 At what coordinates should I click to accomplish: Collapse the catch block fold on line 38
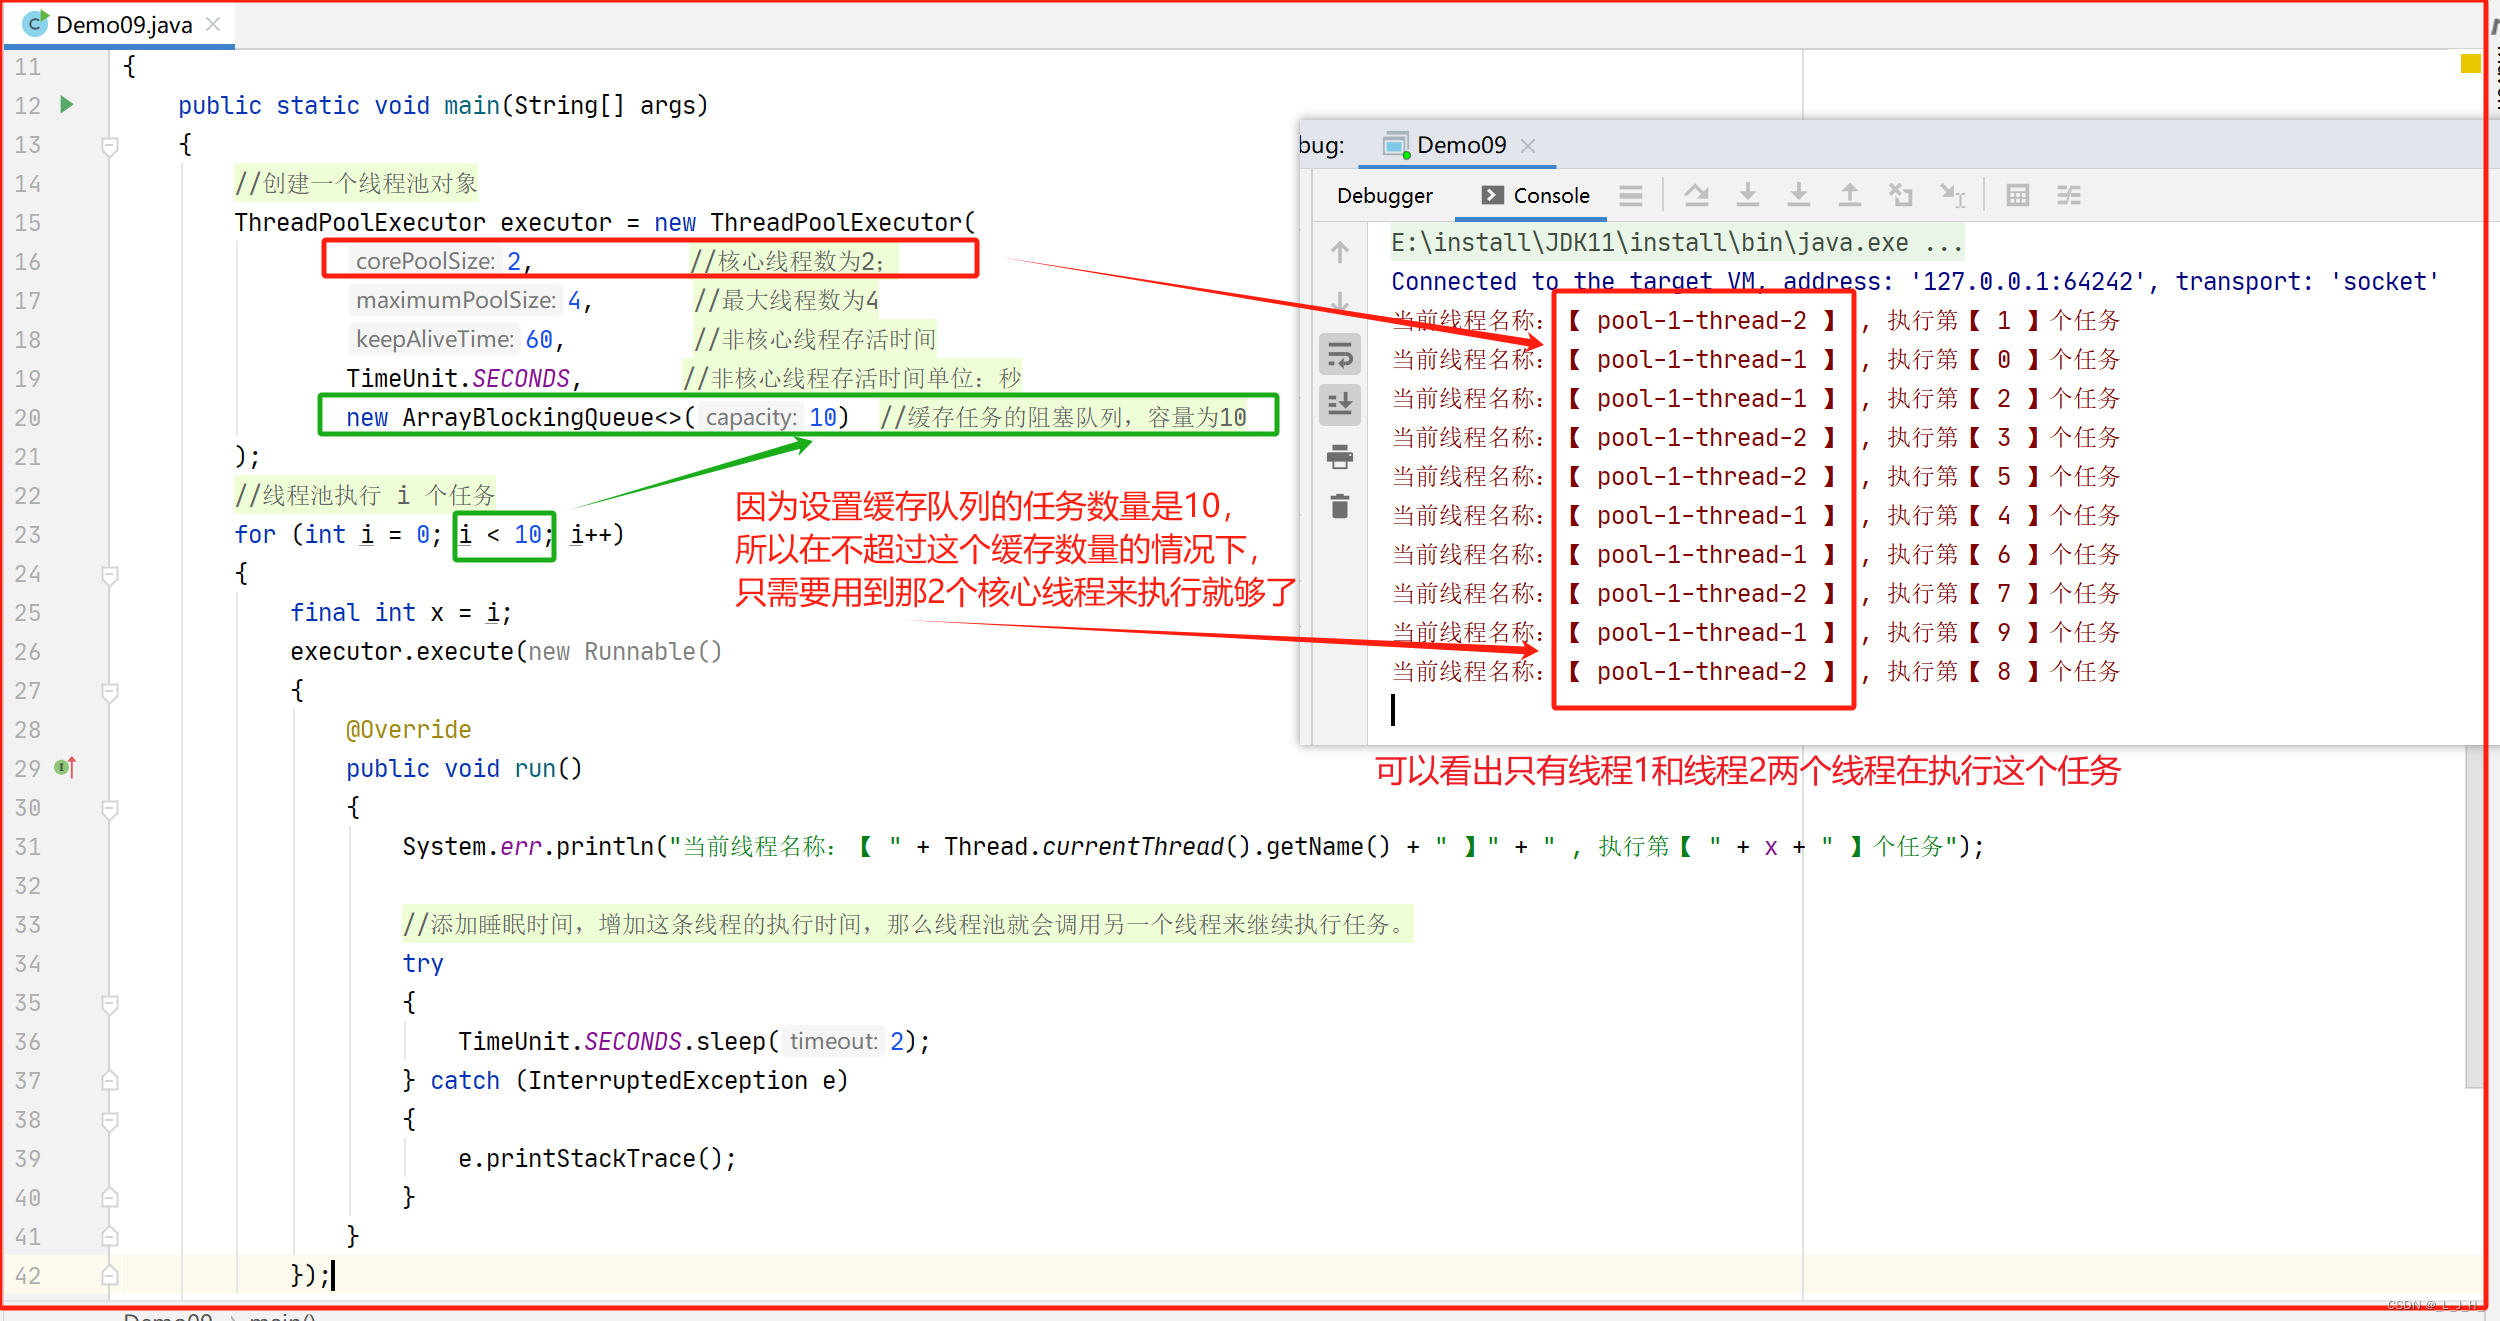pyautogui.click(x=110, y=1121)
